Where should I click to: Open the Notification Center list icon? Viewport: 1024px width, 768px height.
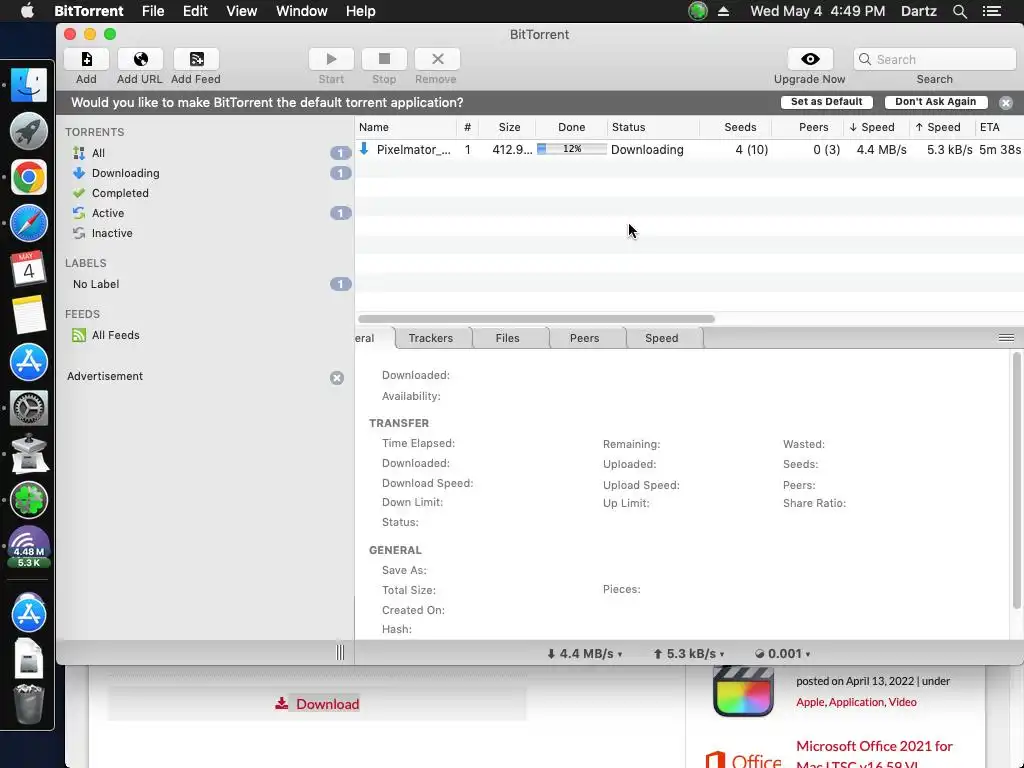click(x=992, y=11)
